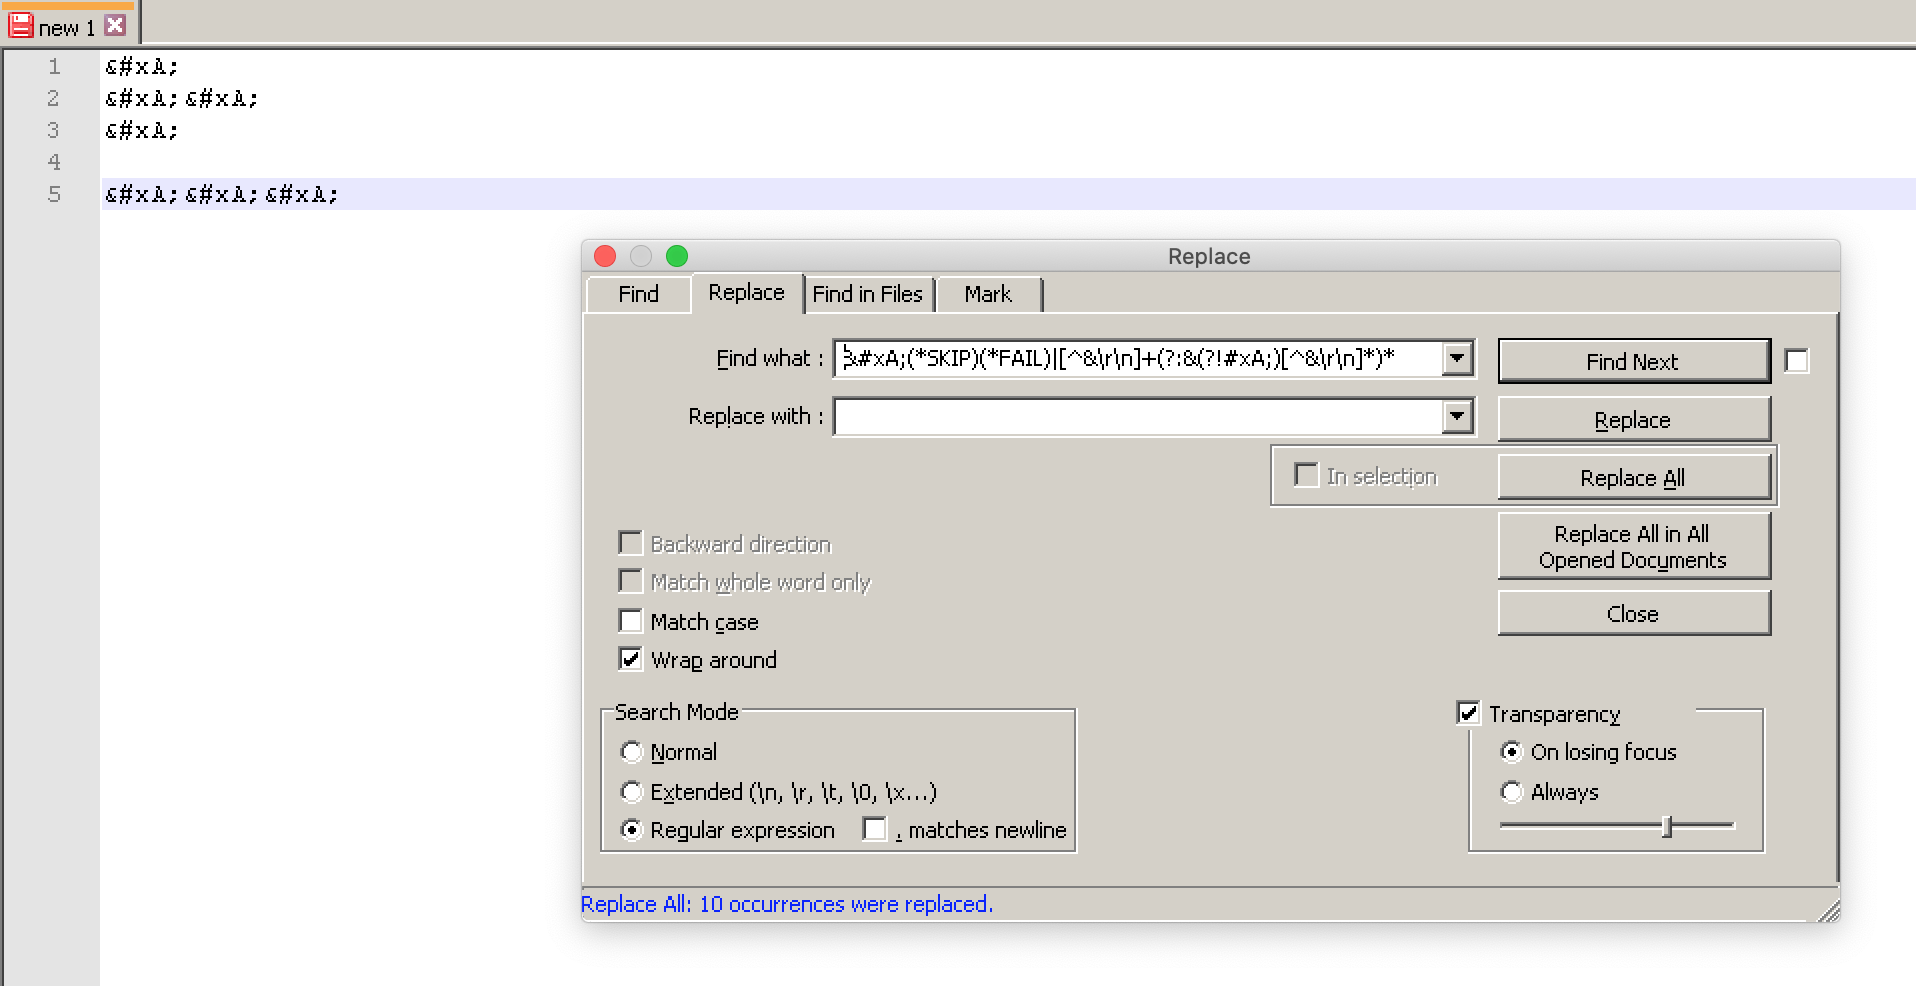Select the Regular expression search mode
This screenshot has height=986, width=1916.
(x=631, y=830)
